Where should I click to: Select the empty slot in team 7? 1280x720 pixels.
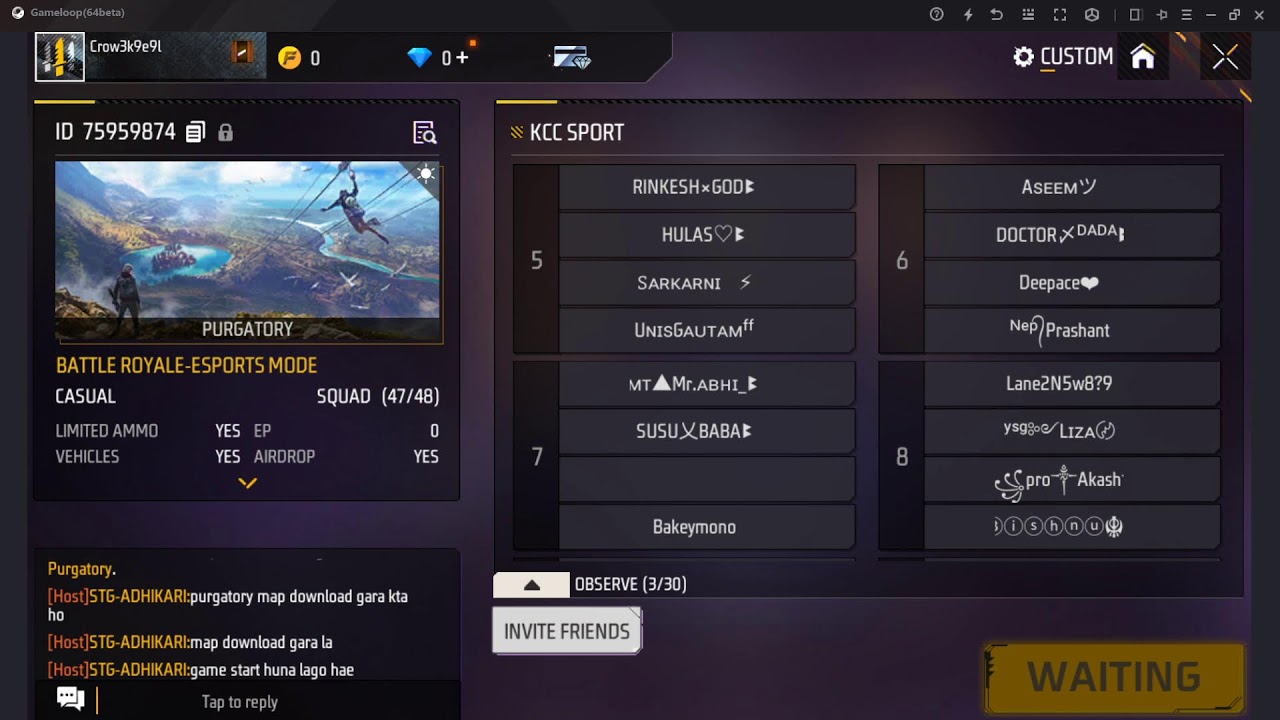pyautogui.click(x=706, y=479)
